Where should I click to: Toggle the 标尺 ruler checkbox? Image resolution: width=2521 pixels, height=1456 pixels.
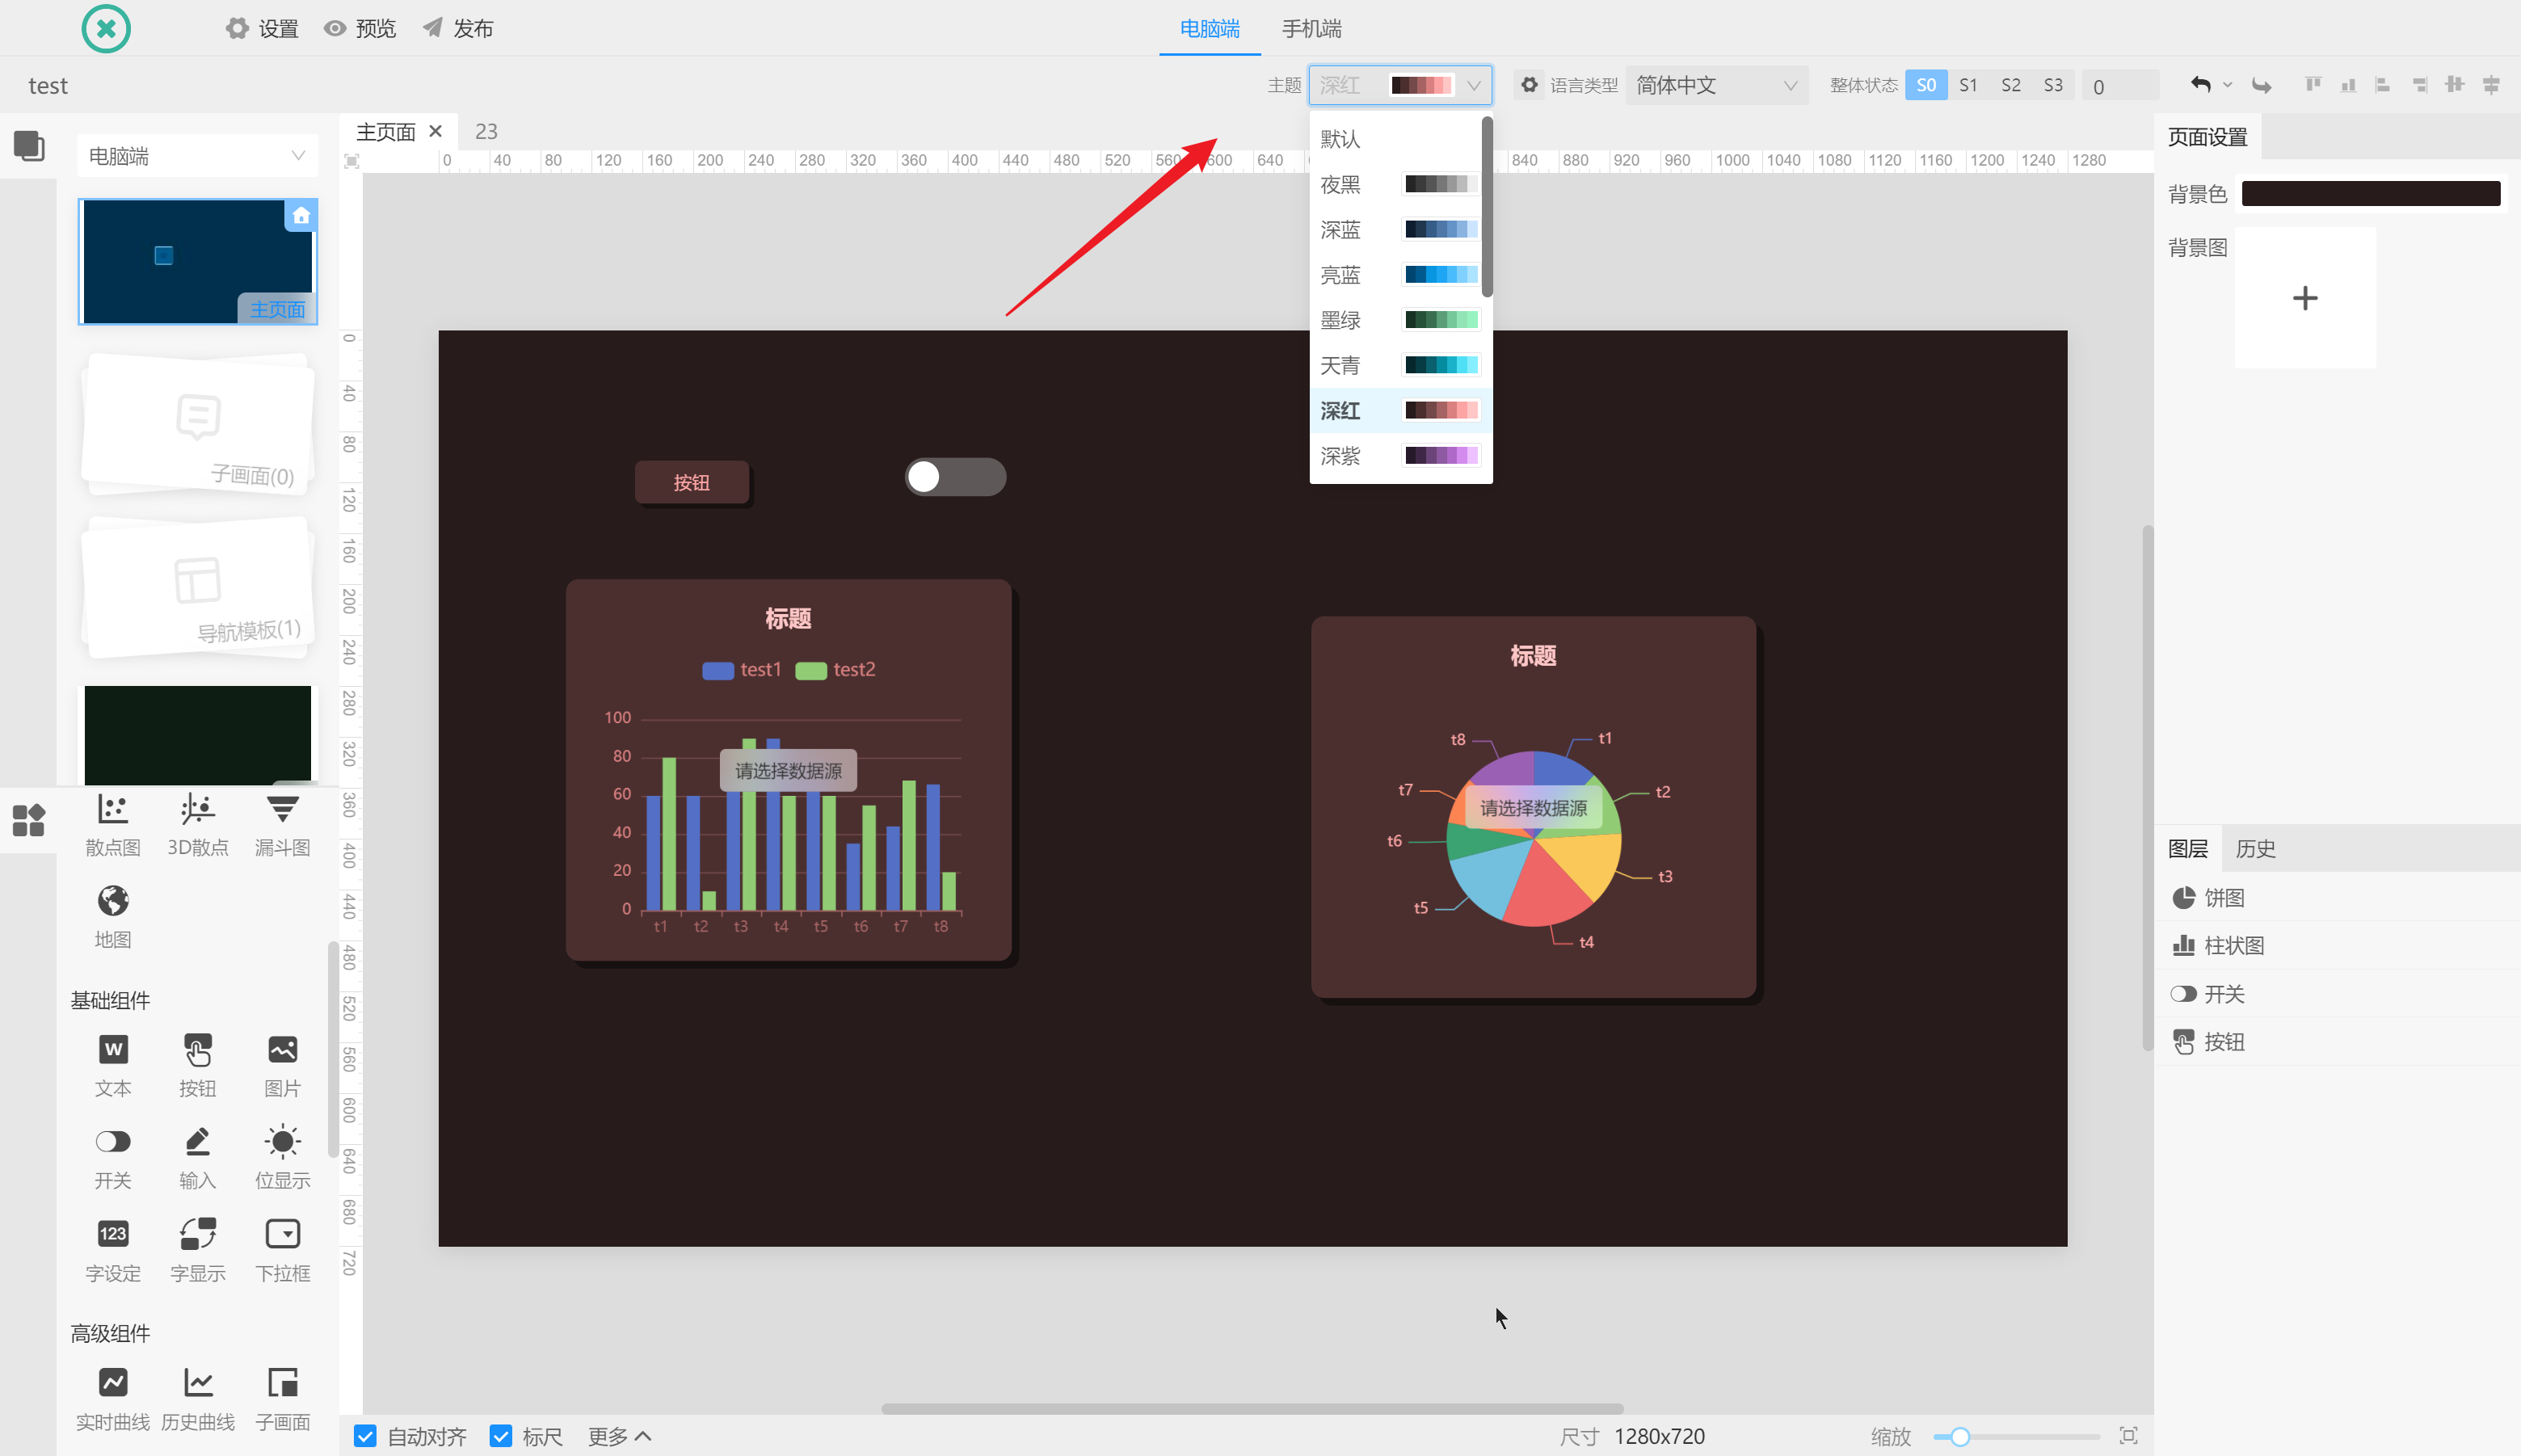tap(501, 1436)
